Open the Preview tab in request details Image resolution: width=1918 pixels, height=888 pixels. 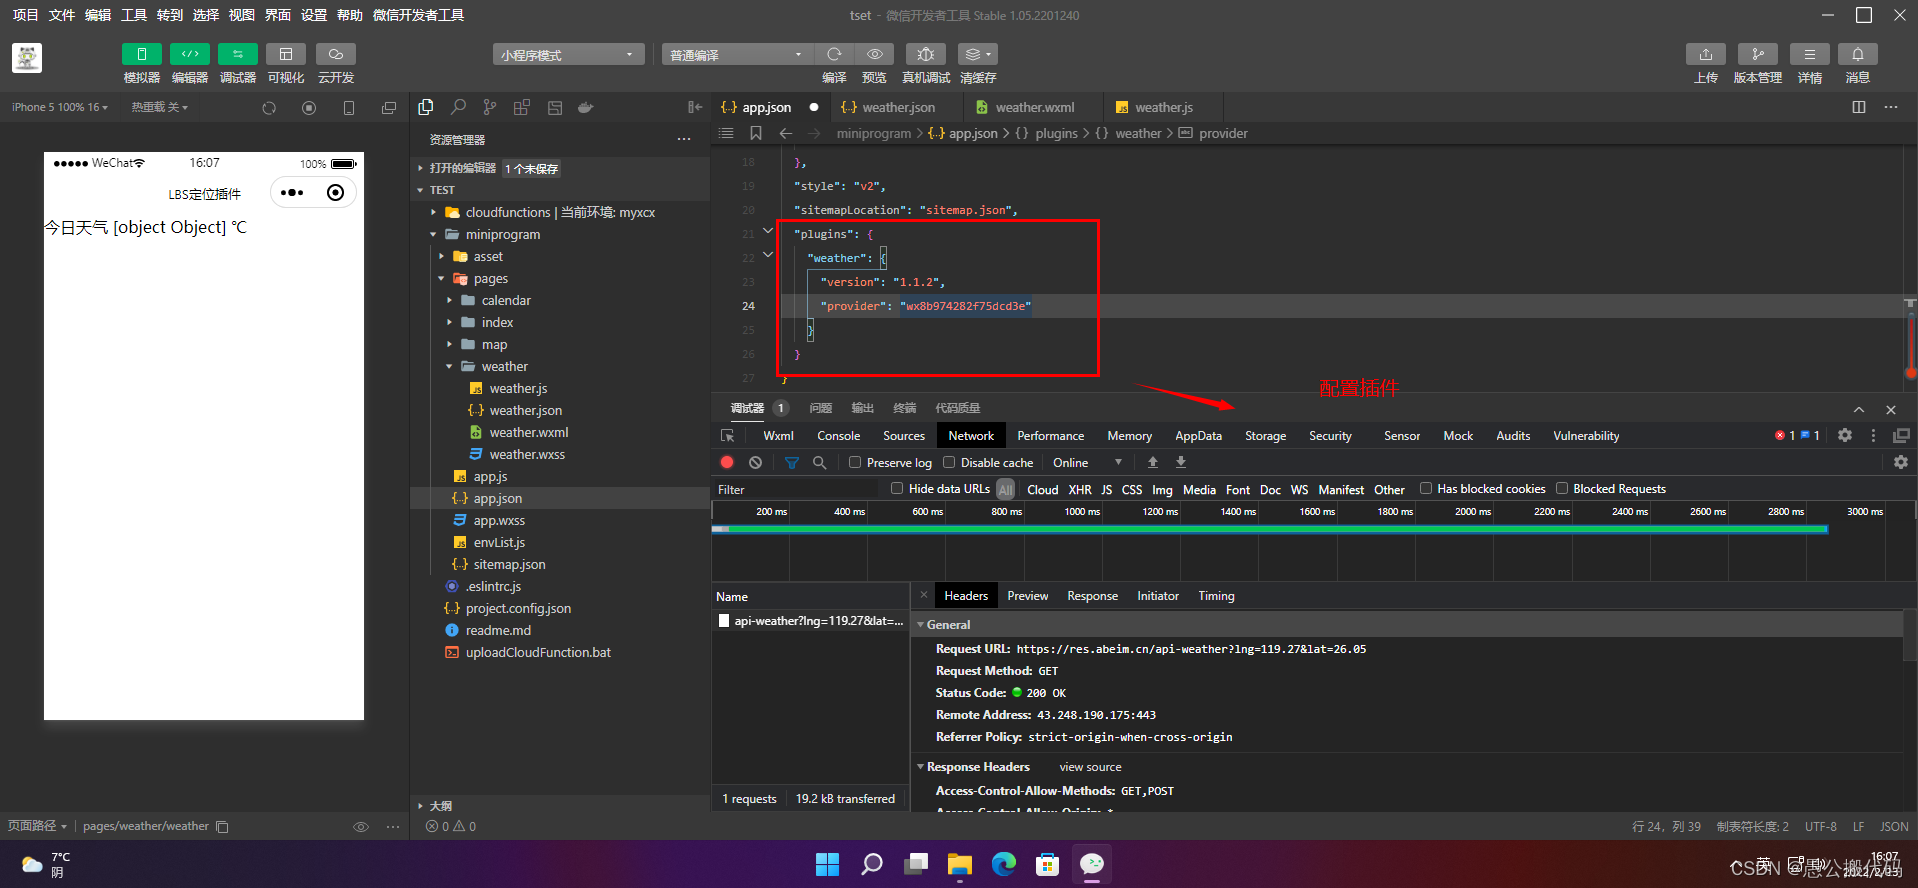click(x=1027, y=596)
